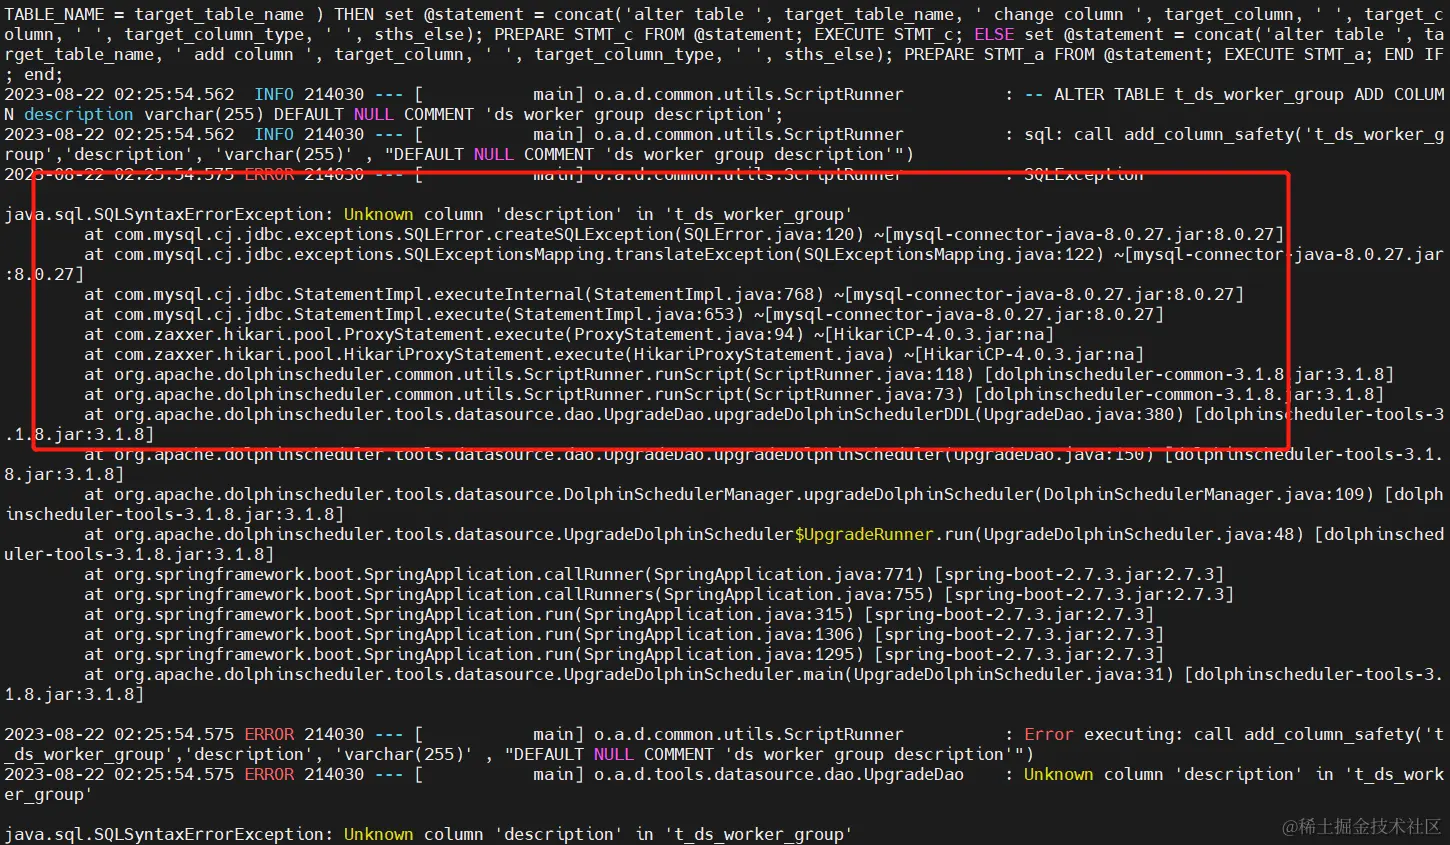Click '[spring-boot-2.7.3.jar:2.7.3]' on the SpringApplication.java:771 line

click(1079, 574)
